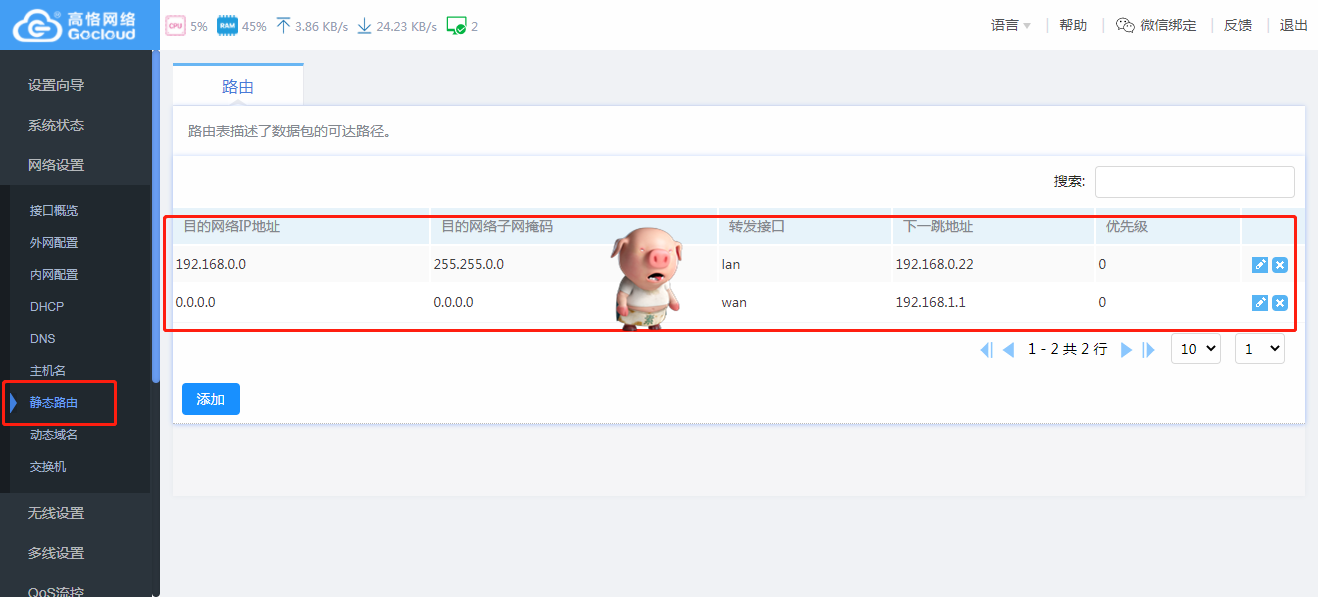Delete the 192.168.0.0 route entry
This screenshot has height=597, width=1318.
[x=1280, y=265]
